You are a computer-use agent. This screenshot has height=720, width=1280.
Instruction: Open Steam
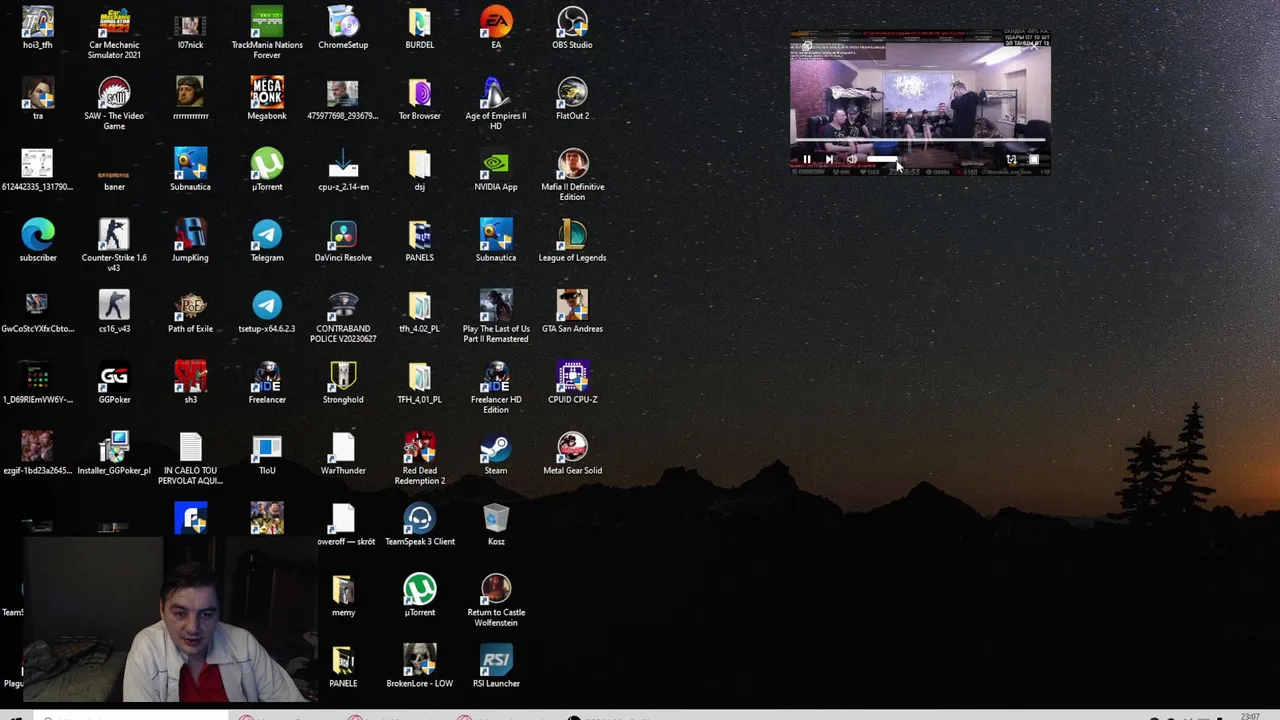pos(496,453)
